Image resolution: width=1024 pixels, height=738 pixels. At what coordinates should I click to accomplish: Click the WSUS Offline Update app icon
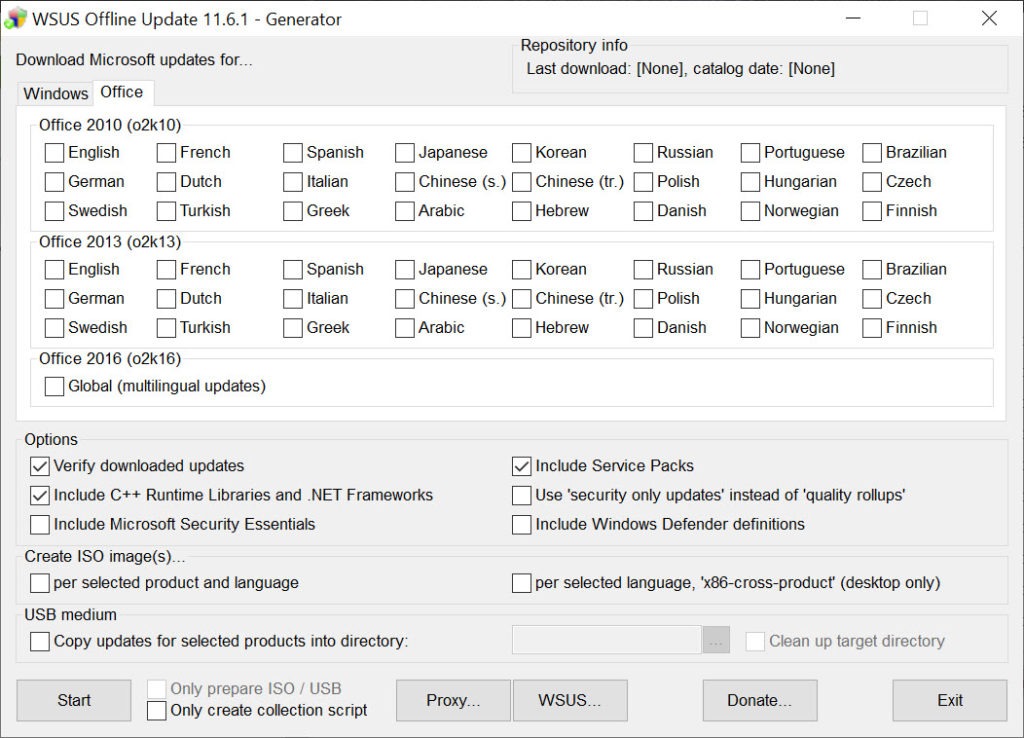coord(15,18)
